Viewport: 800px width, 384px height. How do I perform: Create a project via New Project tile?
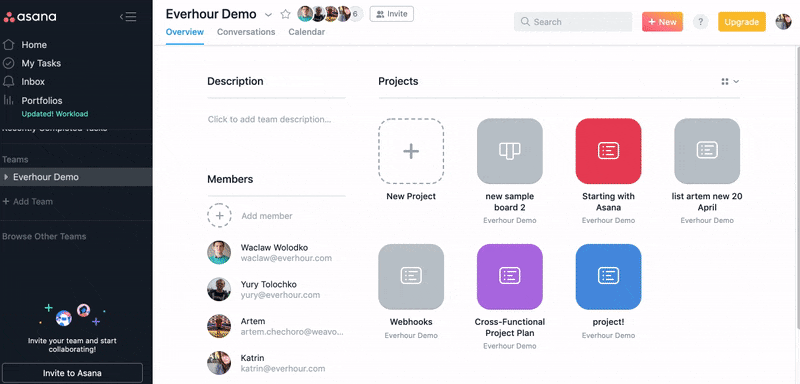411,151
